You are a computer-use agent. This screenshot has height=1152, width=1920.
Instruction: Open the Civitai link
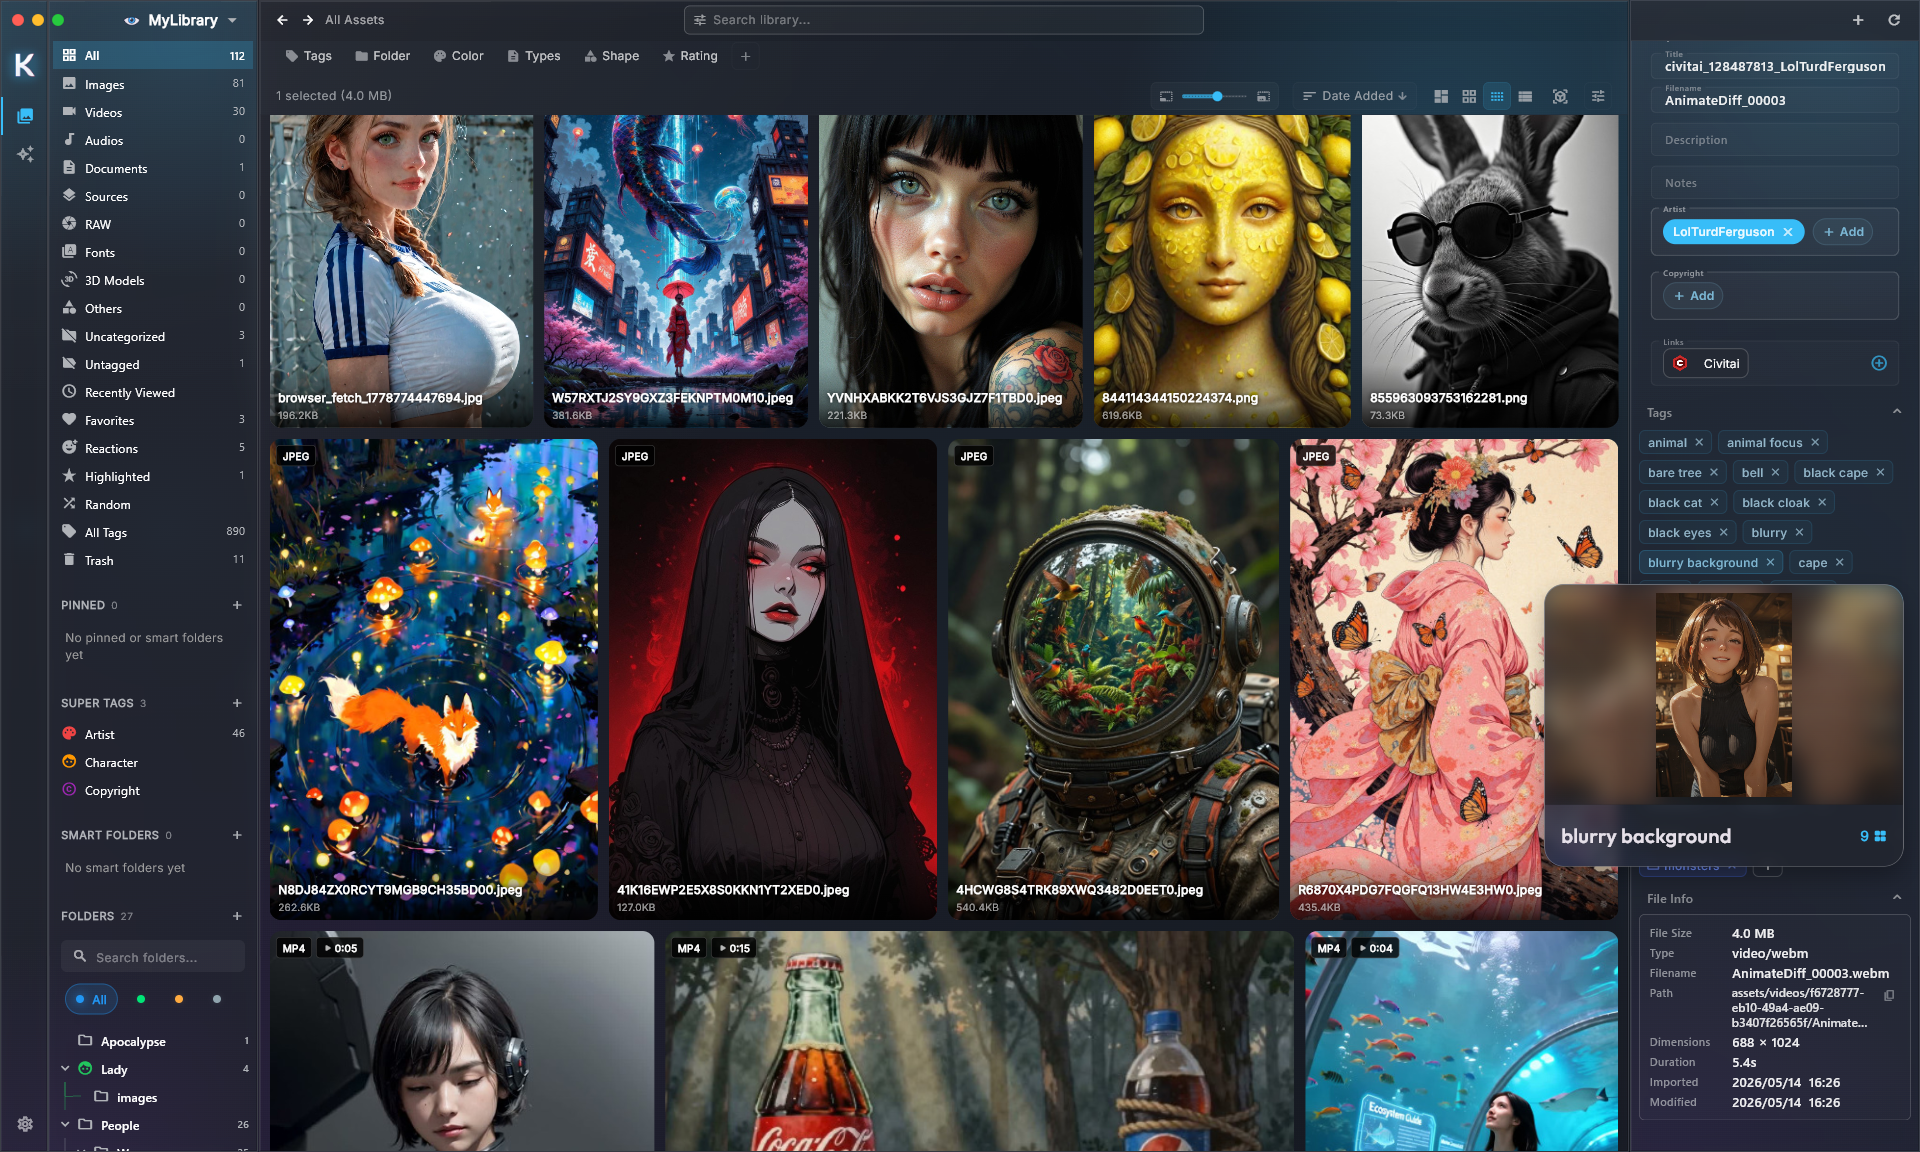point(1706,363)
